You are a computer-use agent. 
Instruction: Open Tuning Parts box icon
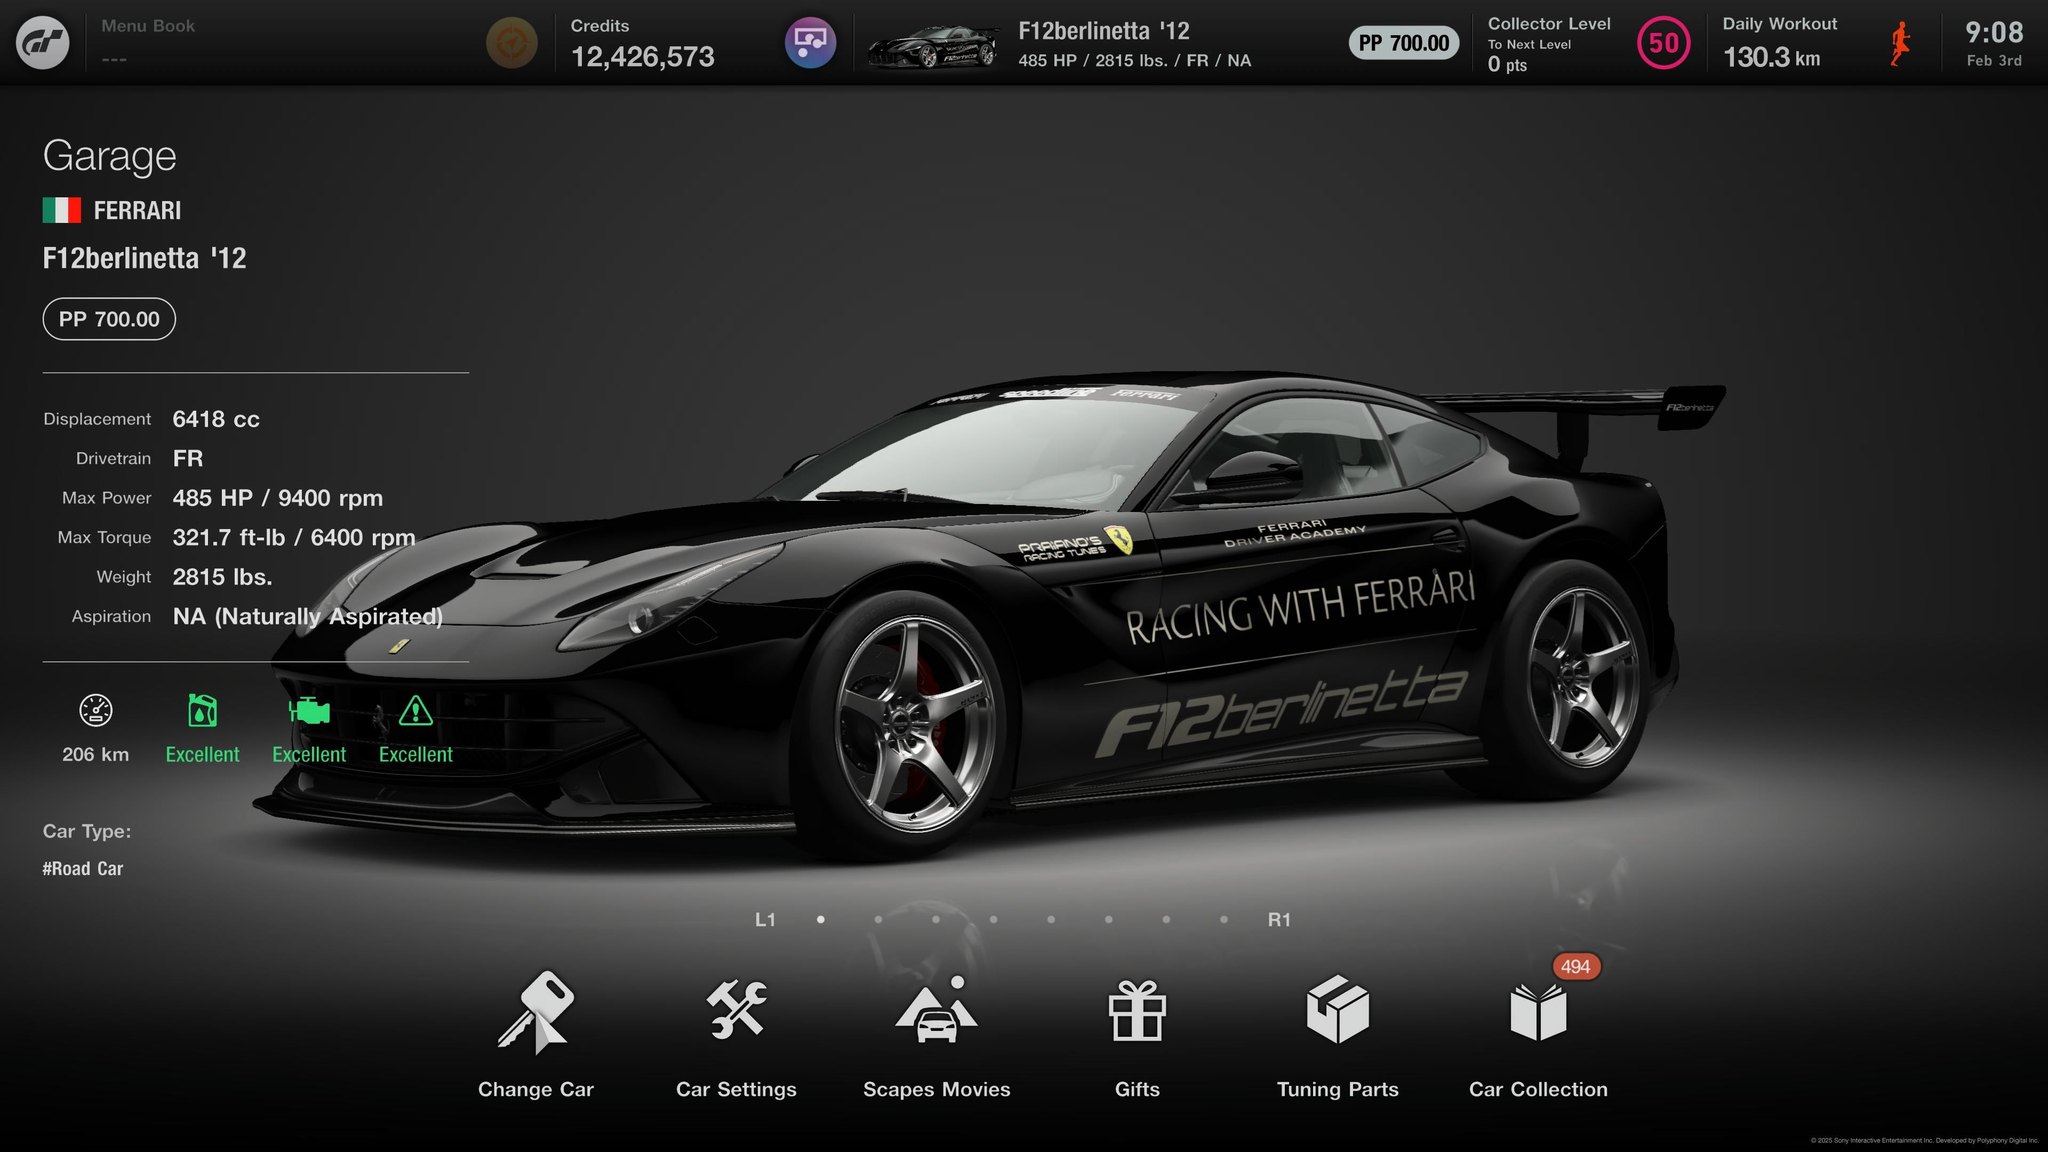pyautogui.click(x=1338, y=1010)
